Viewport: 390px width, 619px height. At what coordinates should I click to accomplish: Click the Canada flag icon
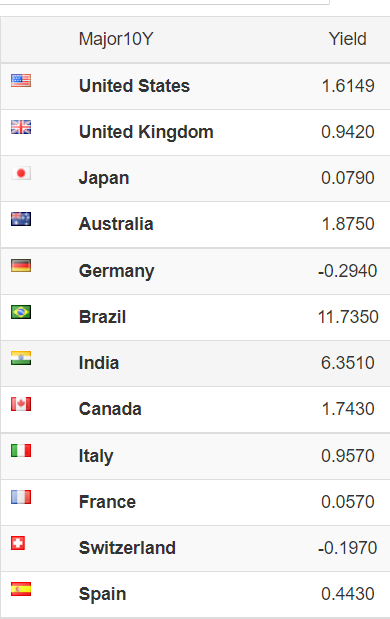(x=21, y=404)
